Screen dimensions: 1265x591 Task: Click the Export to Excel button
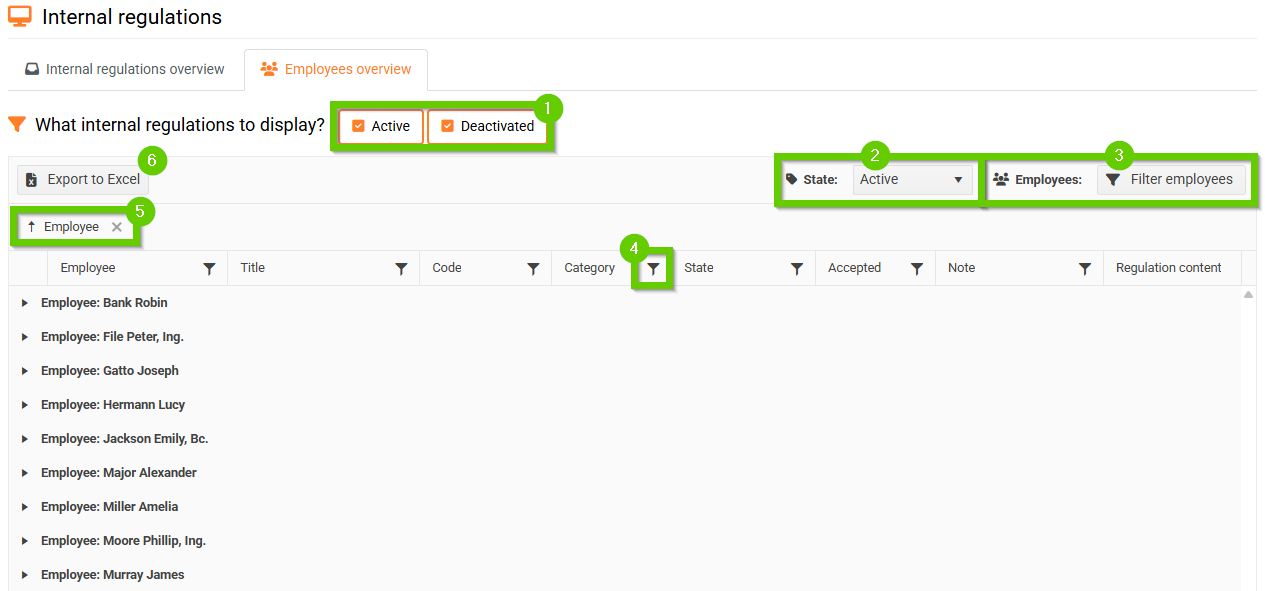coord(83,180)
